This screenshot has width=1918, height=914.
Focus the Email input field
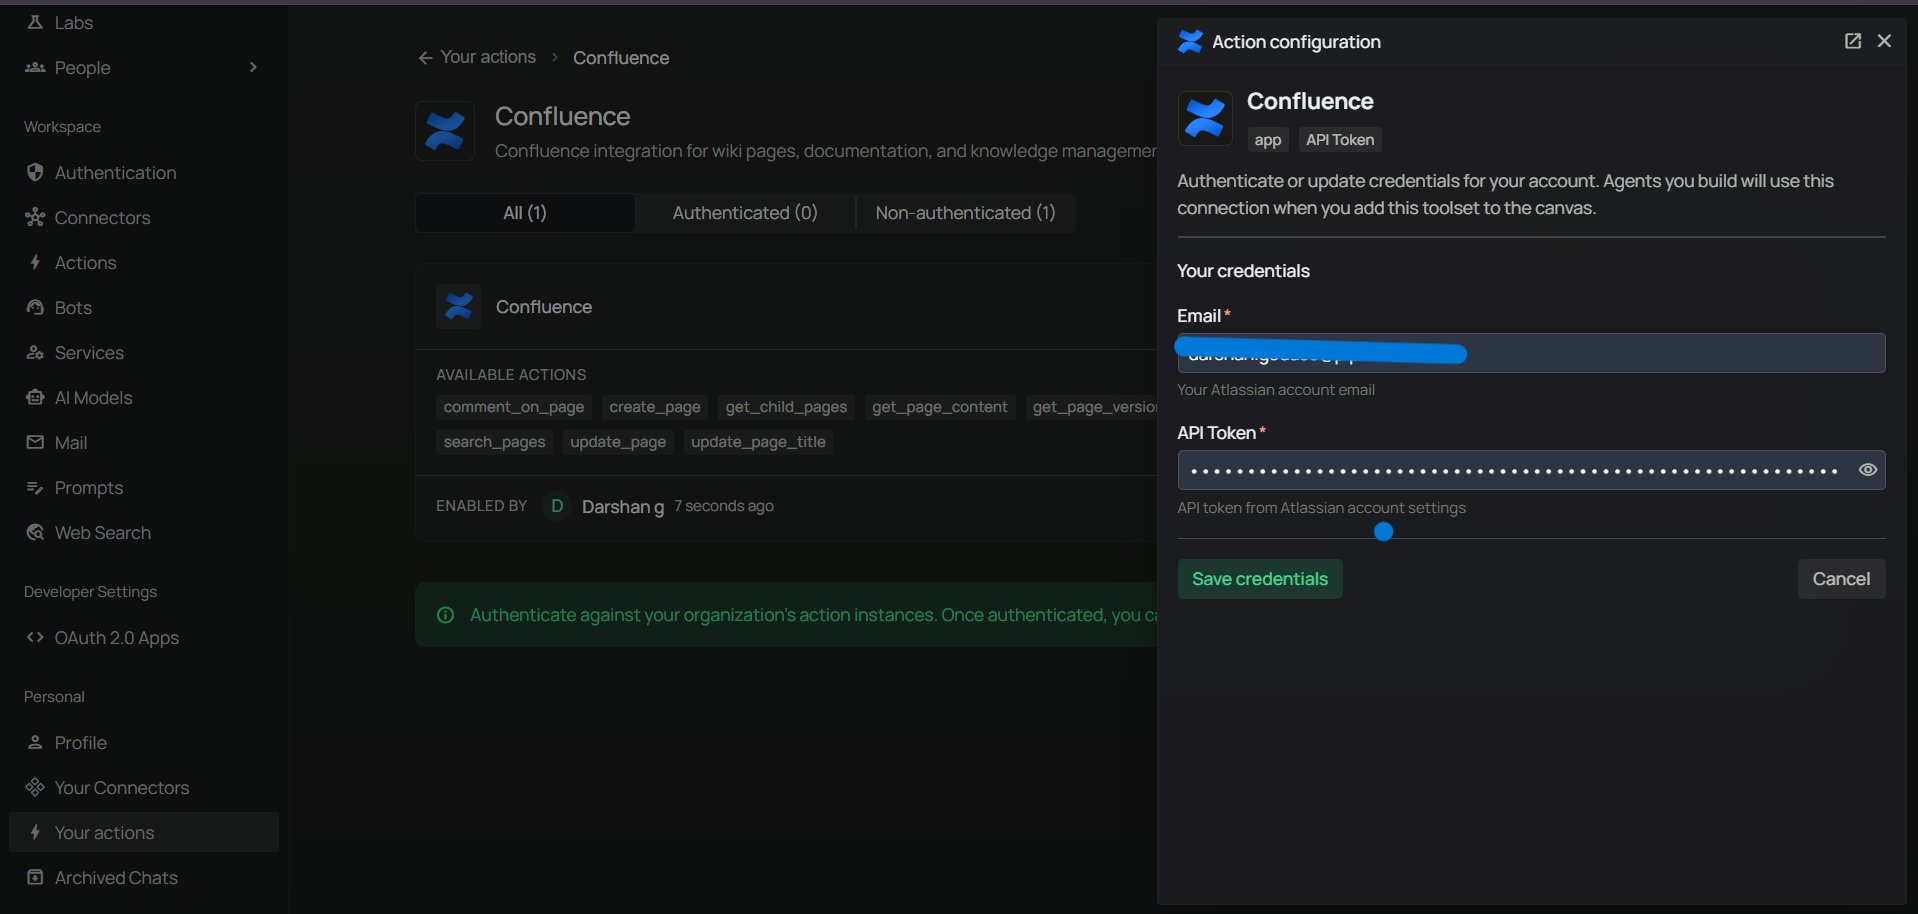(1531, 353)
